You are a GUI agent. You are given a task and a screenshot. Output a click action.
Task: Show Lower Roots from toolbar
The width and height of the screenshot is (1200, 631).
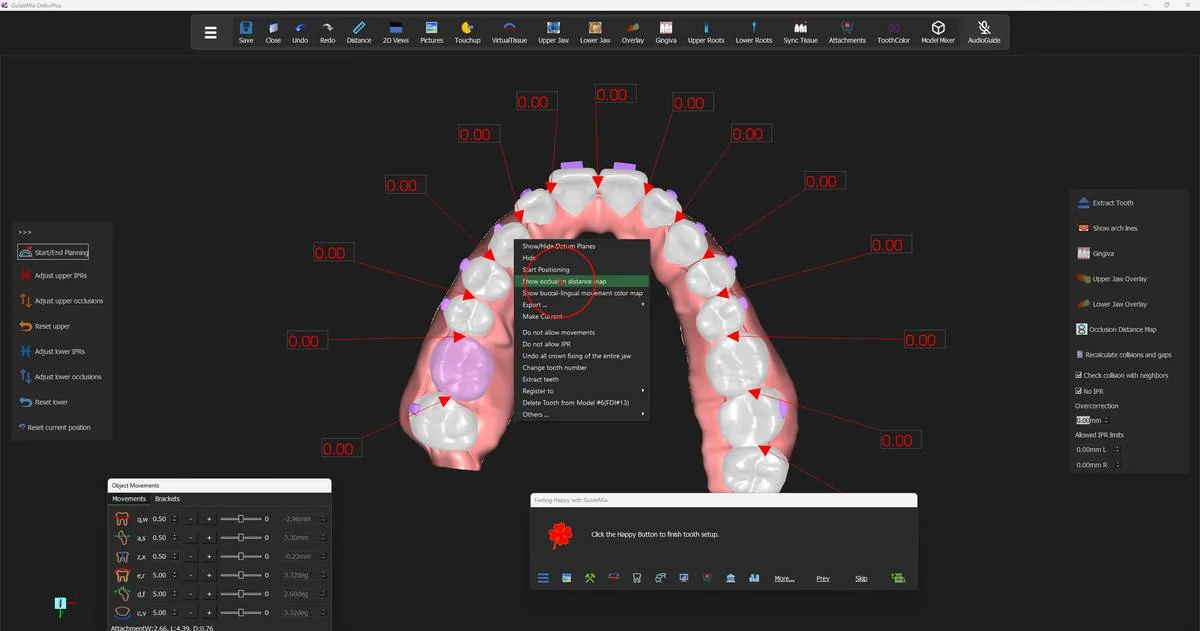[x=754, y=32]
